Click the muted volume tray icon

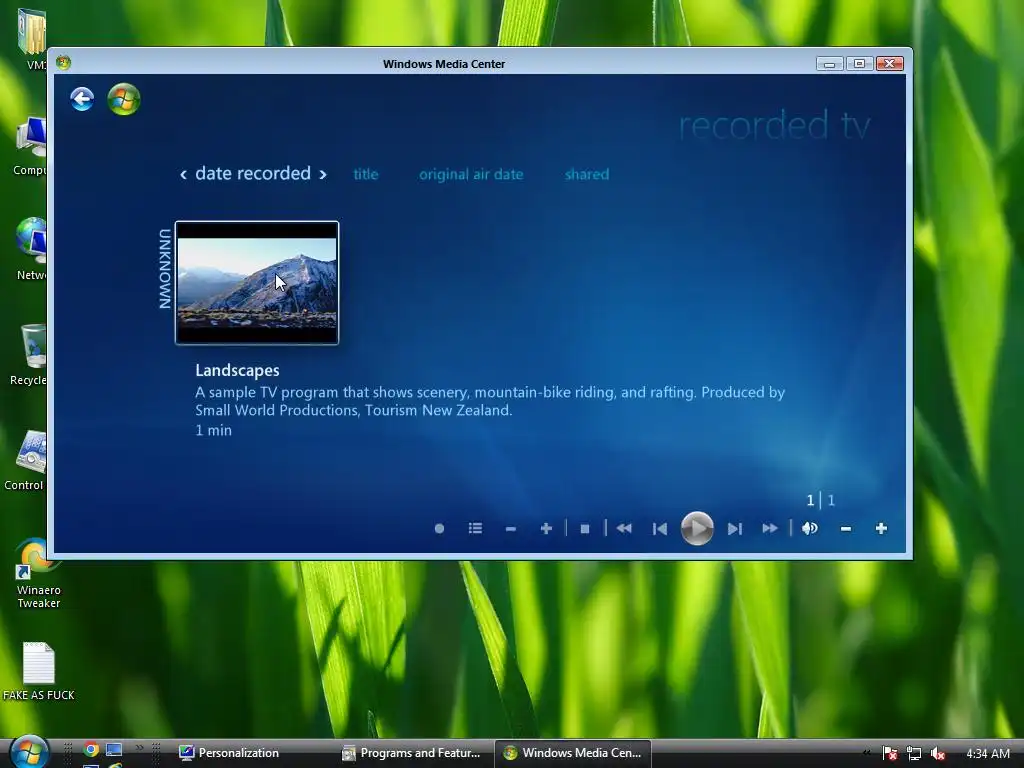[938, 754]
